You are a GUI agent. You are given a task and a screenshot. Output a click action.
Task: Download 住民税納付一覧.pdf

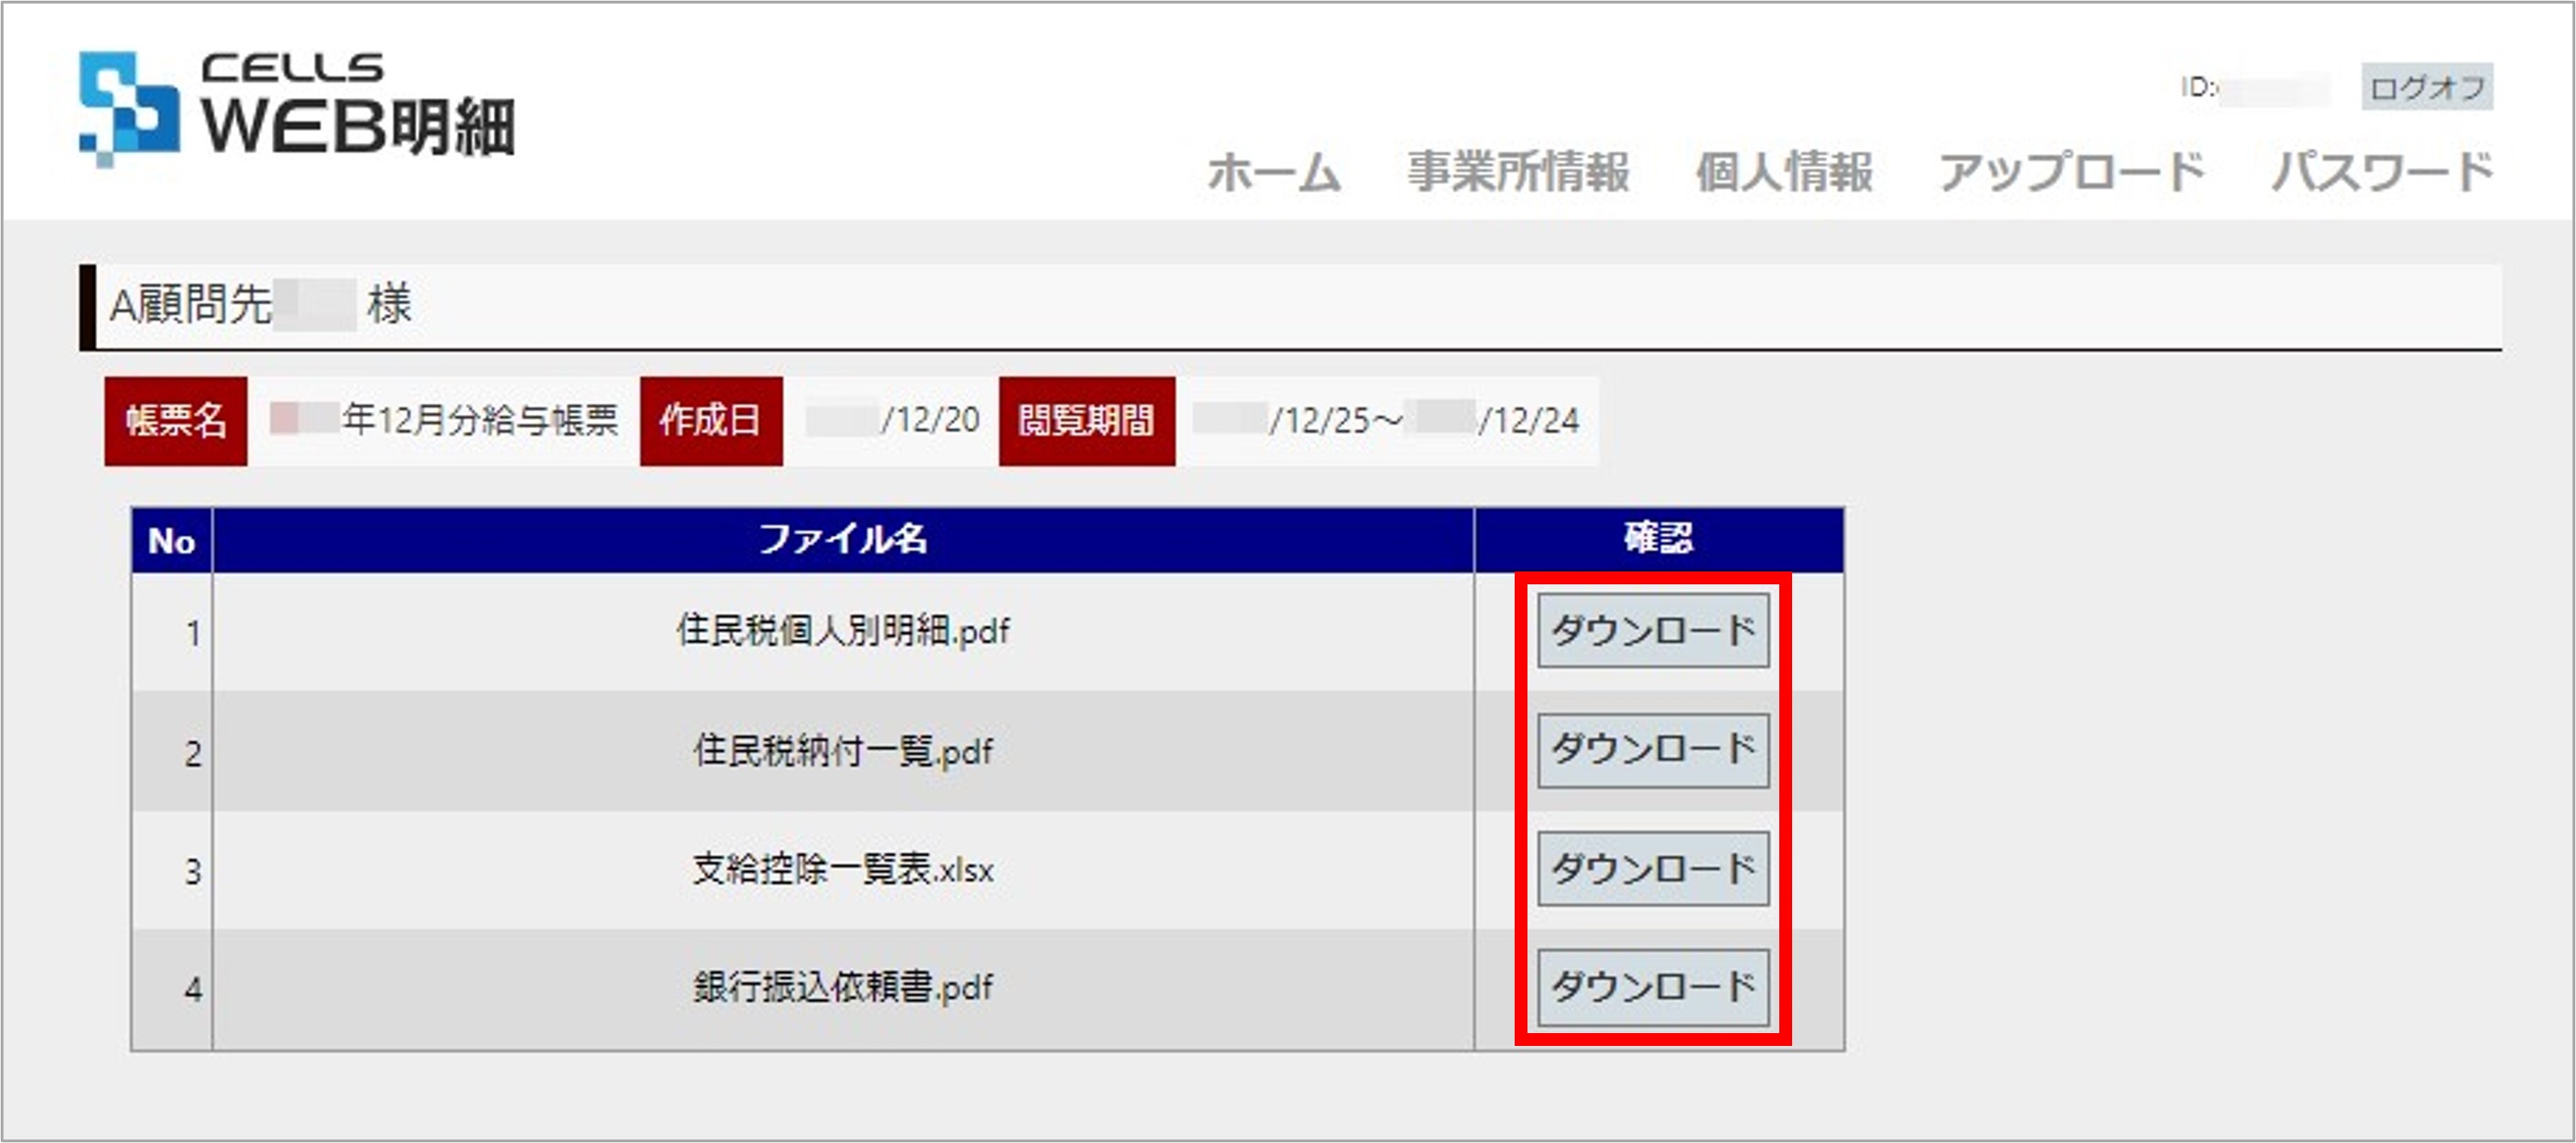tap(1653, 750)
